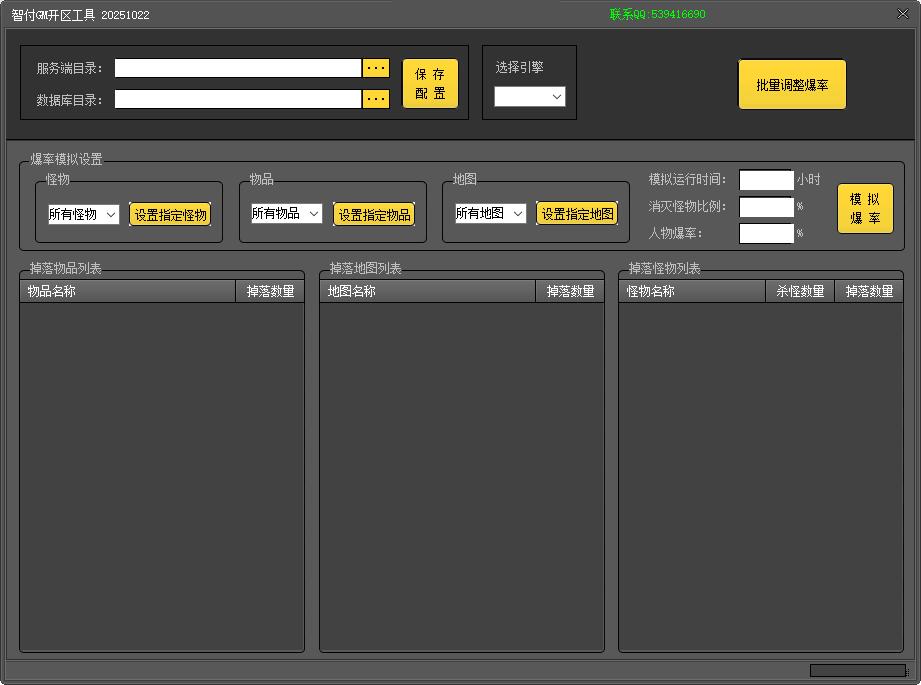Click the 消灭怪物比例 input field
The height and width of the screenshot is (685, 921).
pos(767,207)
